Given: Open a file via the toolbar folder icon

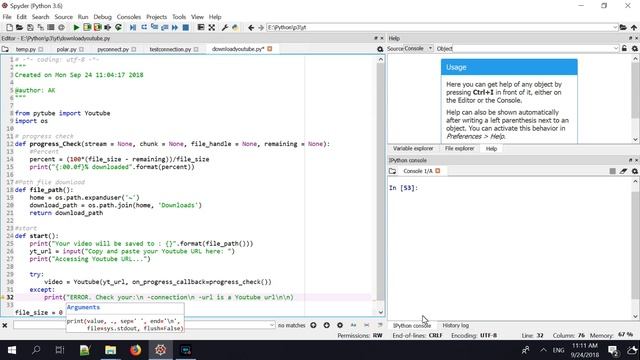Looking at the screenshot, I should pos(20,27).
